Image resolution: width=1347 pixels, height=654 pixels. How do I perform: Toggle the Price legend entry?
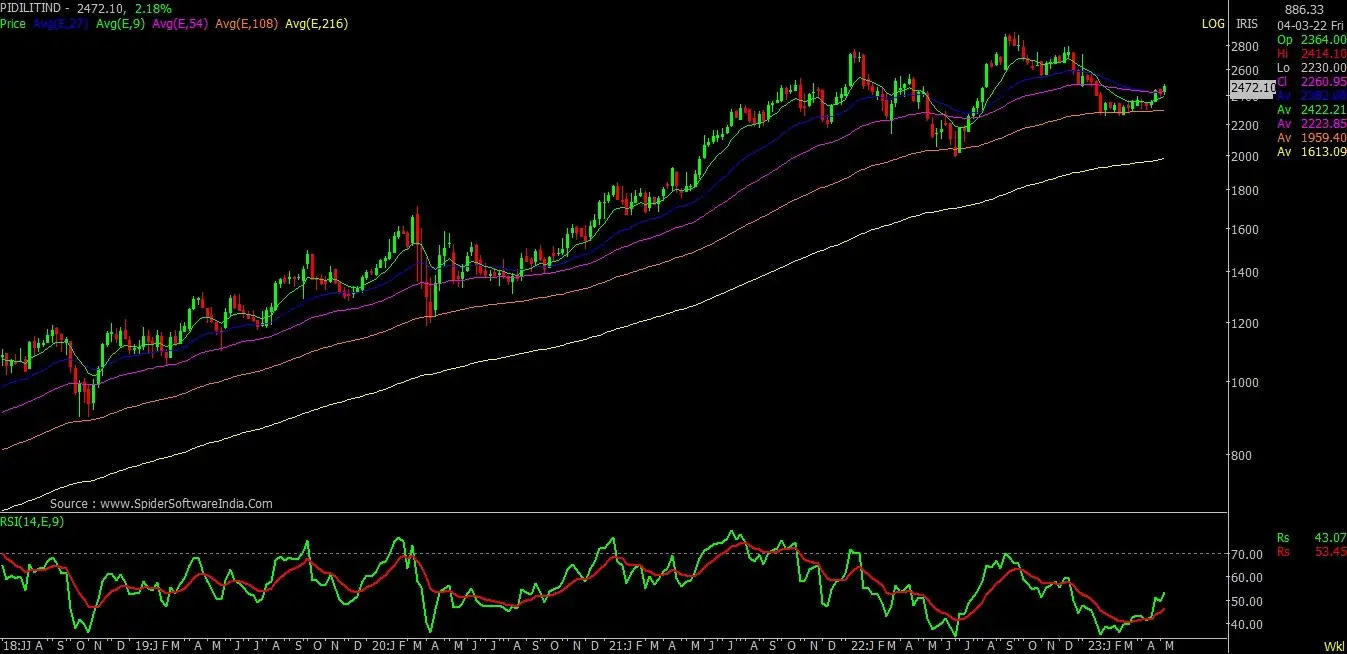click(12, 23)
